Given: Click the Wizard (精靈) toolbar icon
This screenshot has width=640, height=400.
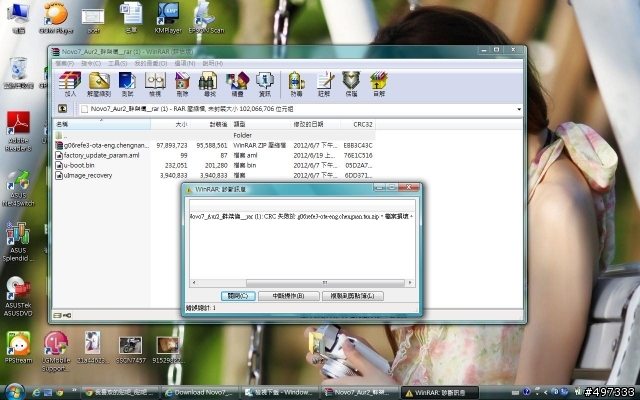Looking at the screenshot, I should coord(237,84).
